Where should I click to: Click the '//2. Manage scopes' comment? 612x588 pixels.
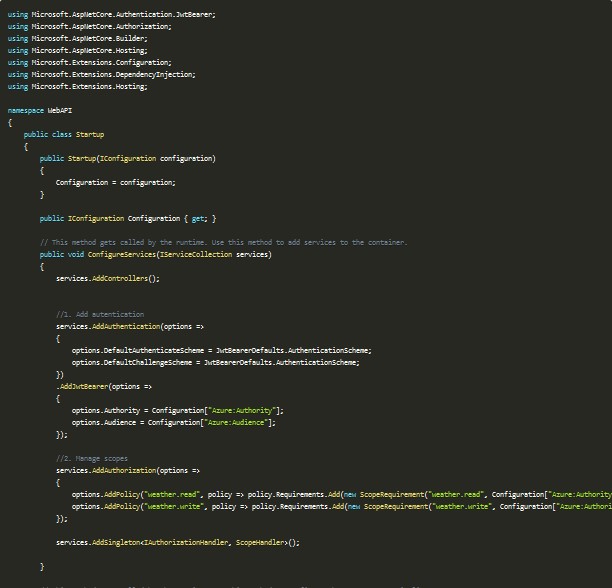coord(92,458)
